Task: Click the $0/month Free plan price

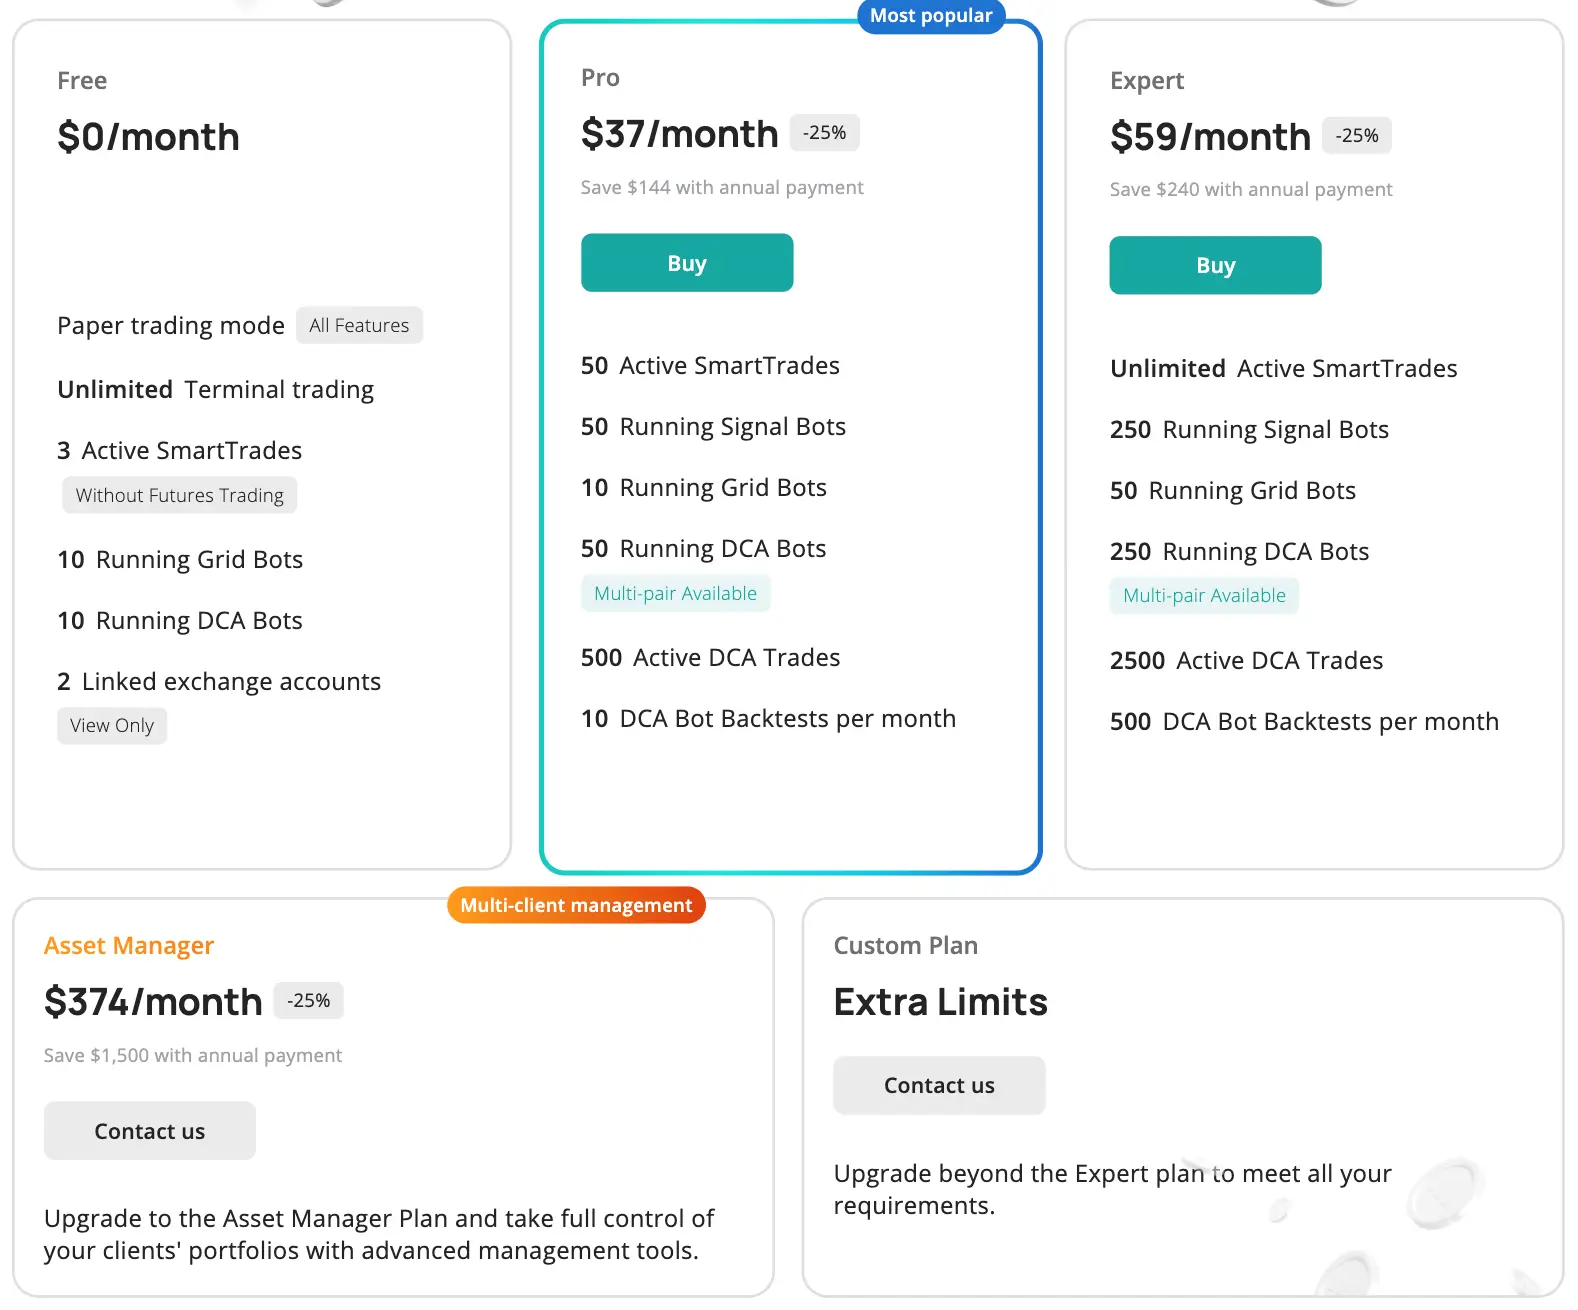Action: click(148, 137)
